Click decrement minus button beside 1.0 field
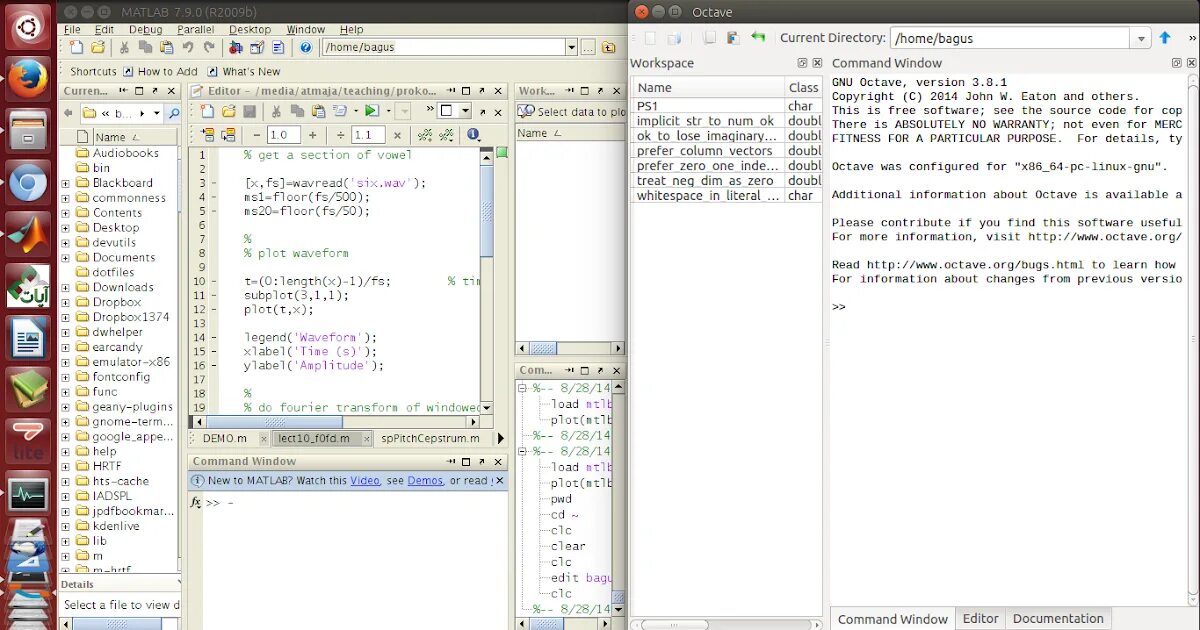The image size is (1200, 630). [256, 135]
